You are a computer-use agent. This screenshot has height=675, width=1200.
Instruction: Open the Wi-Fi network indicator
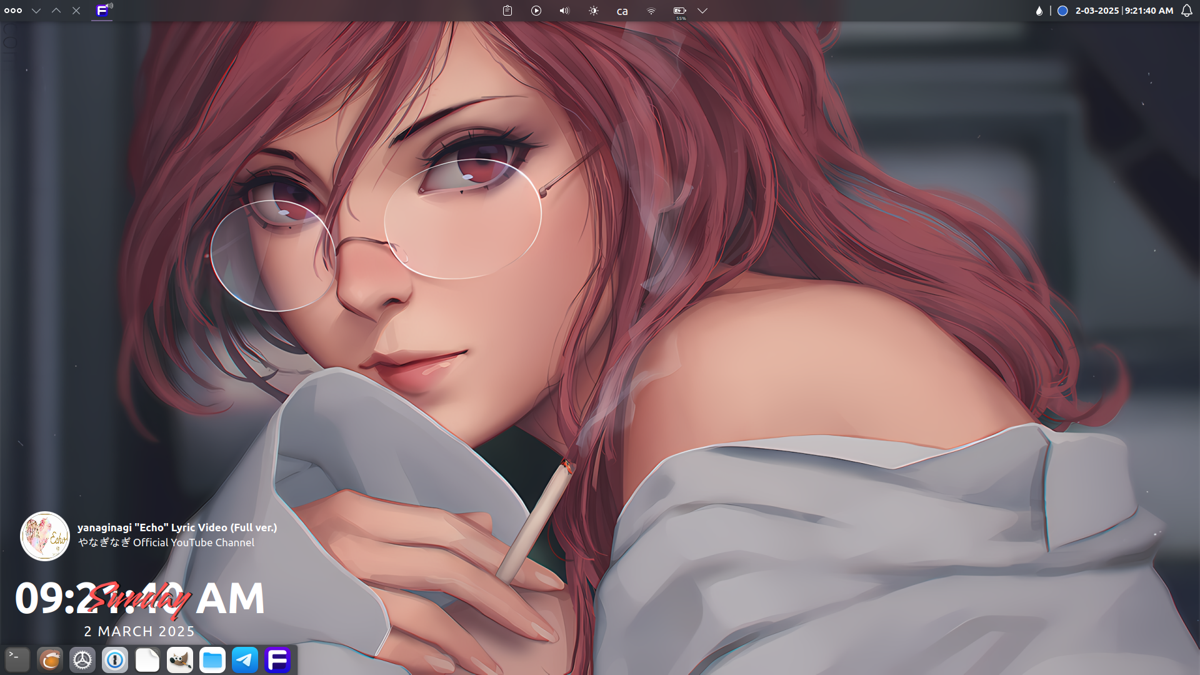(x=651, y=11)
